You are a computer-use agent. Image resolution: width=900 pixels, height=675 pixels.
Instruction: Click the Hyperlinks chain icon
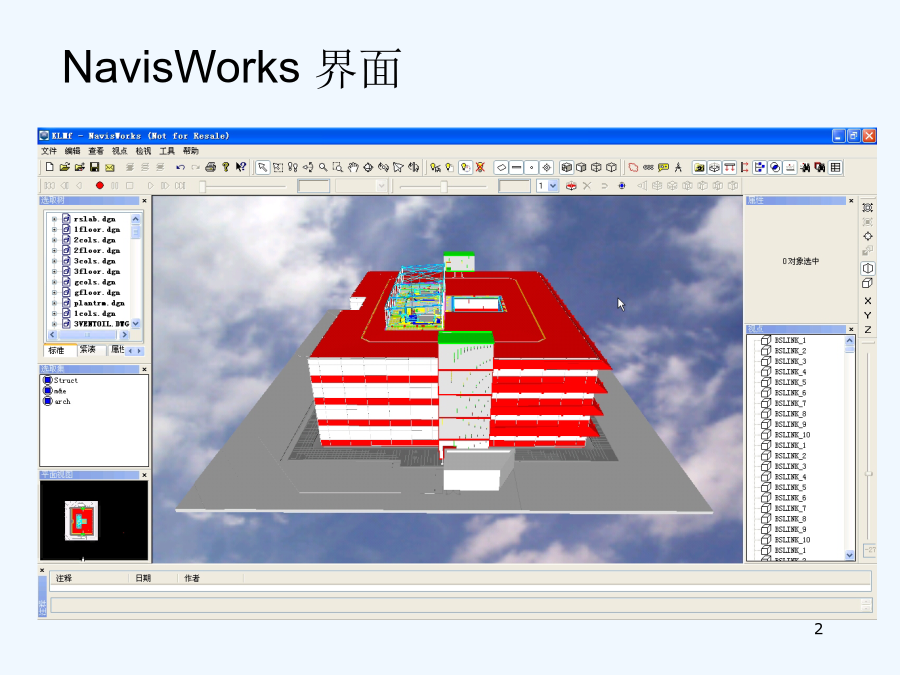pyautogui.click(x=648, y=167)
